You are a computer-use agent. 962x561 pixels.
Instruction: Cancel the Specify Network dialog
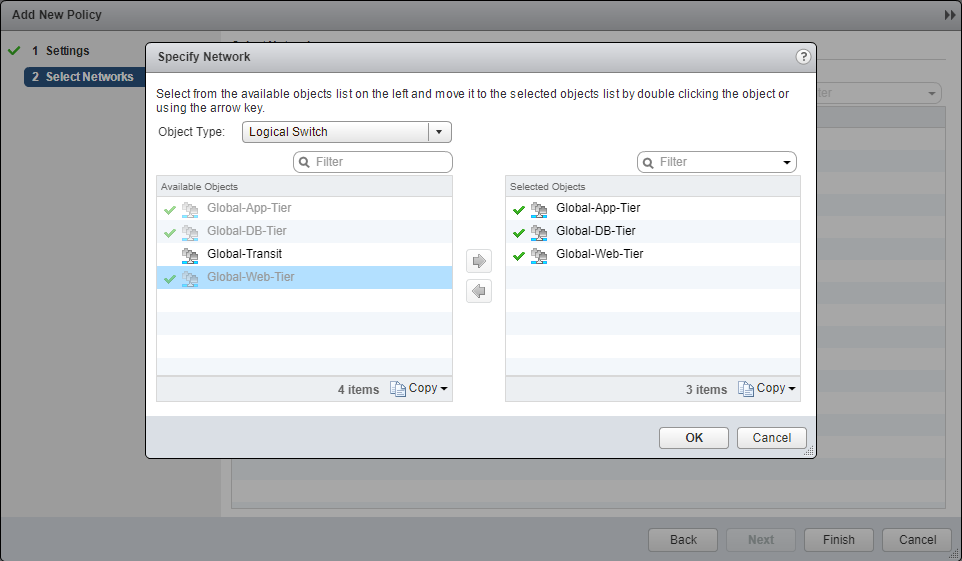pyautogui.click(x=771, y=438)
